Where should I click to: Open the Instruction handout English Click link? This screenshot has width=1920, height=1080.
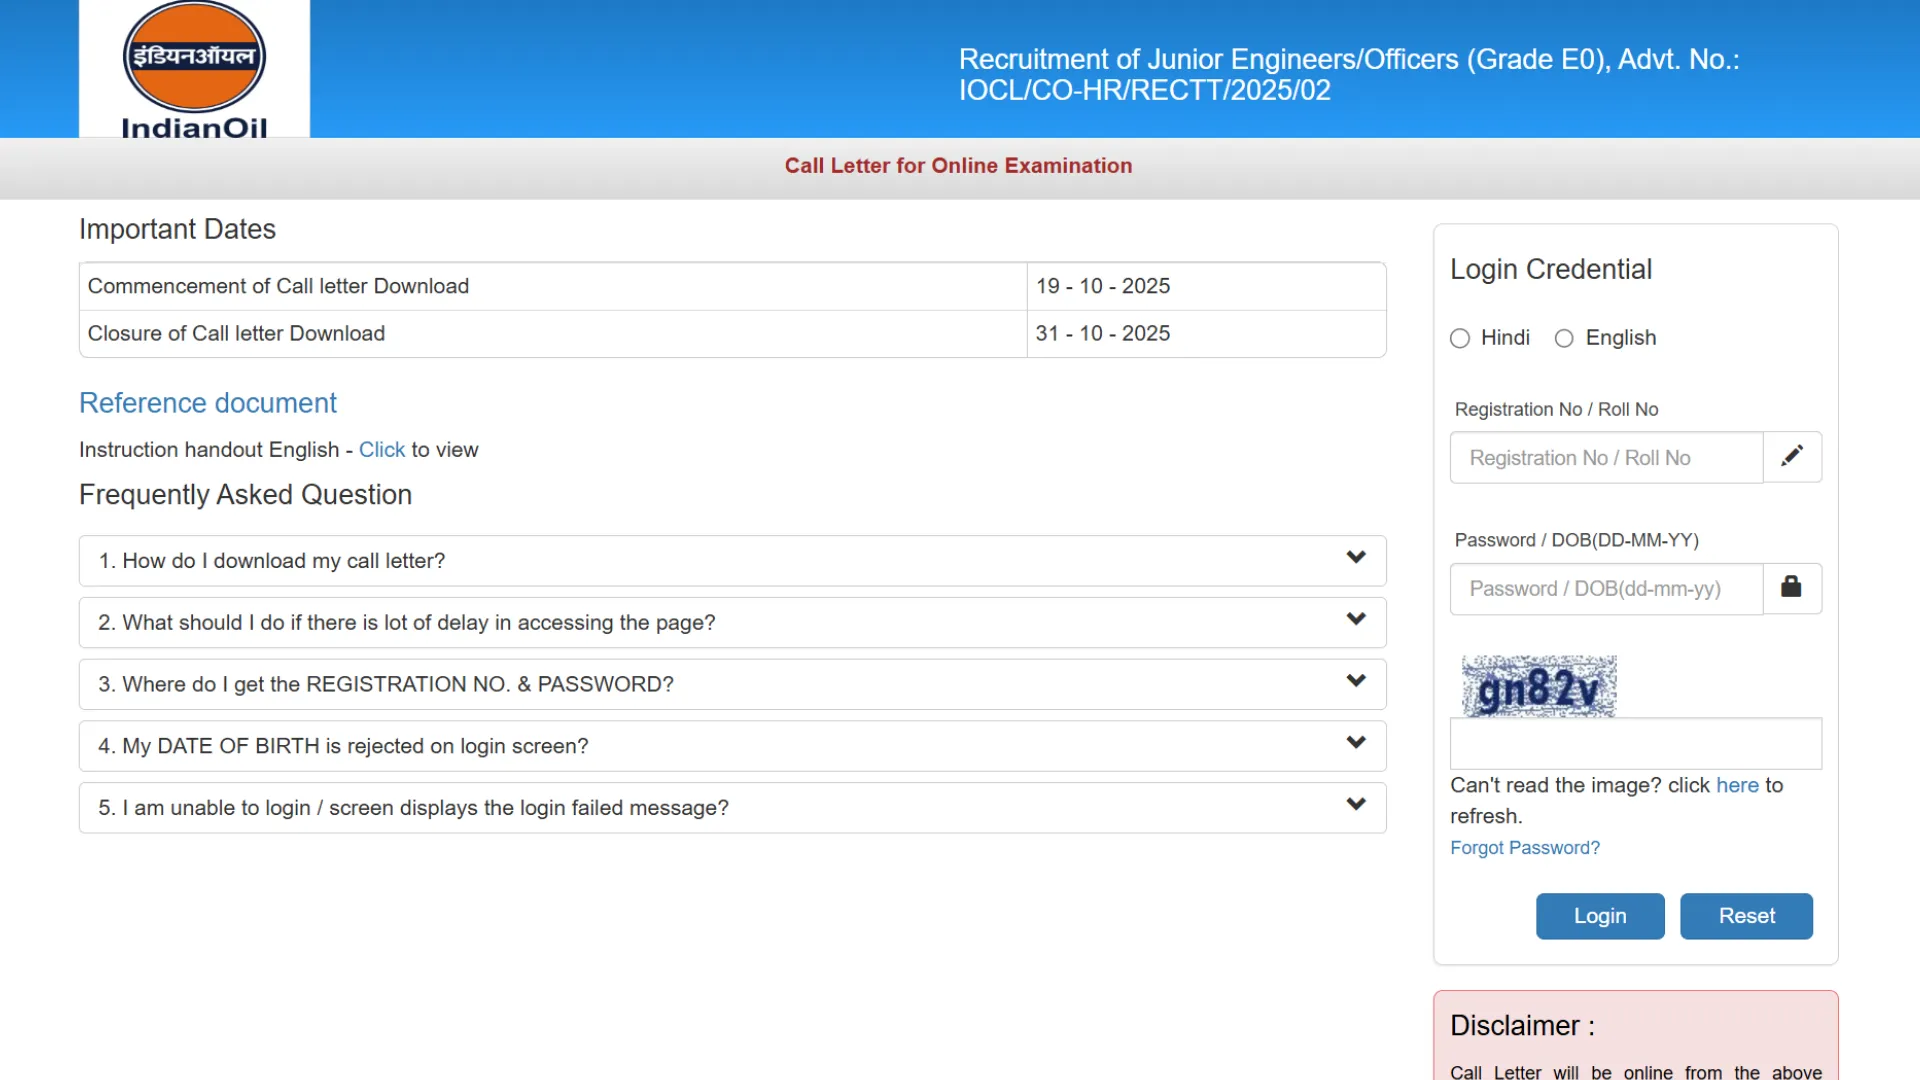pyautogui.click(x=381, y=450)
